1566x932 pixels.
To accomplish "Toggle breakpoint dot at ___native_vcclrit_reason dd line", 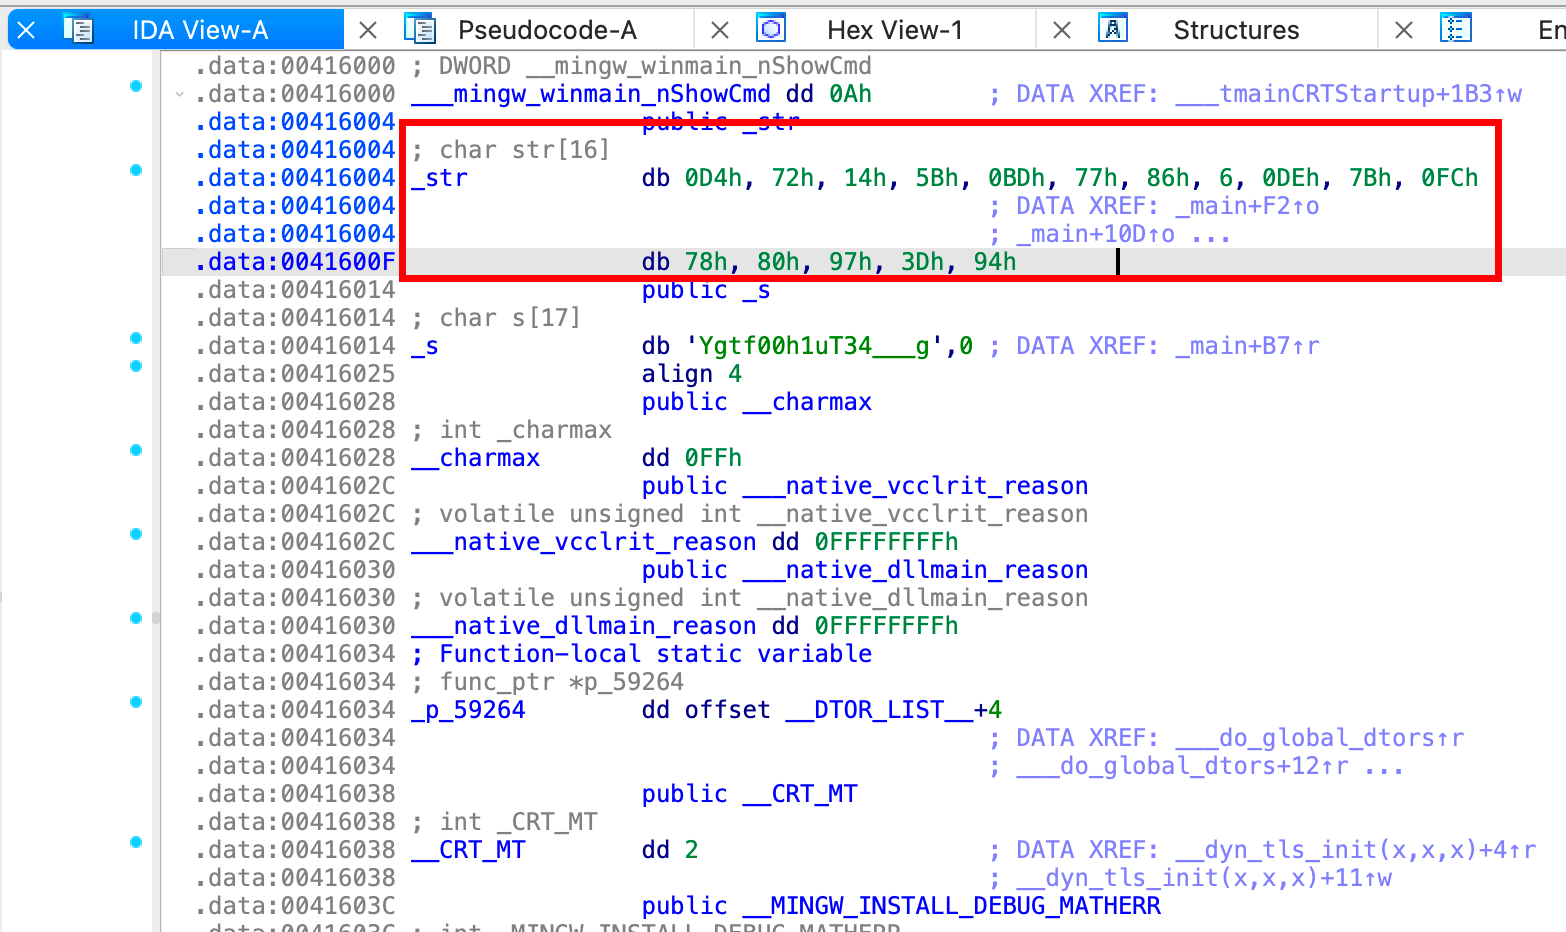I will 136,534.
